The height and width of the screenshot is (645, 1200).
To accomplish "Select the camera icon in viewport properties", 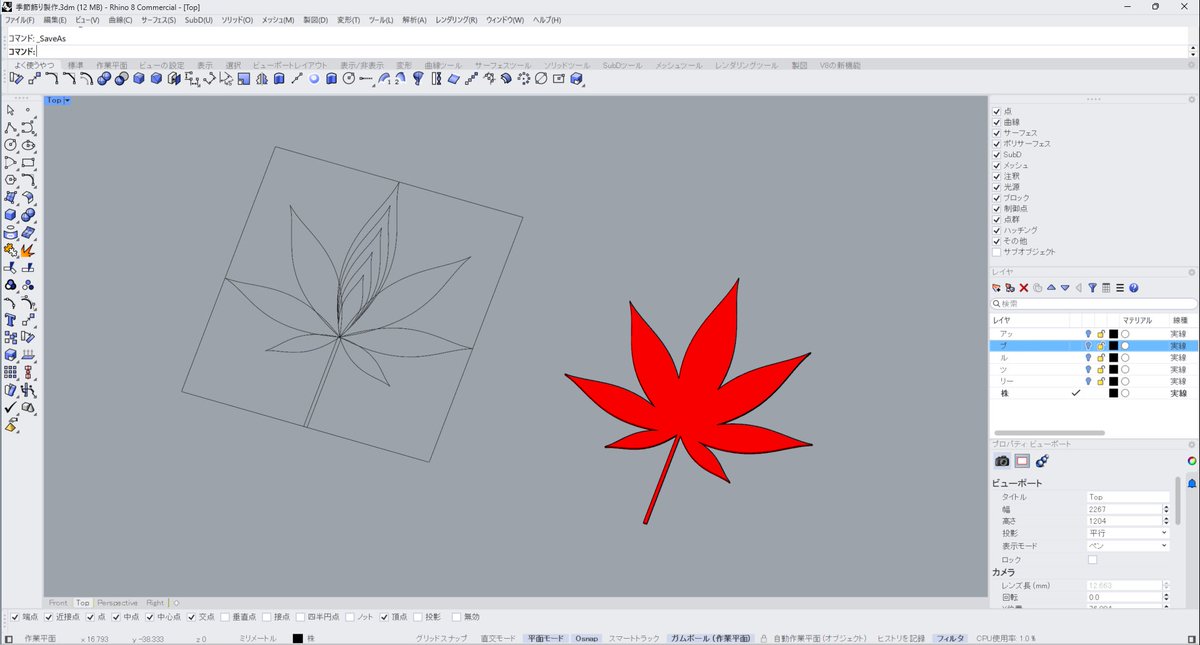I will [x=1003, y=460].
